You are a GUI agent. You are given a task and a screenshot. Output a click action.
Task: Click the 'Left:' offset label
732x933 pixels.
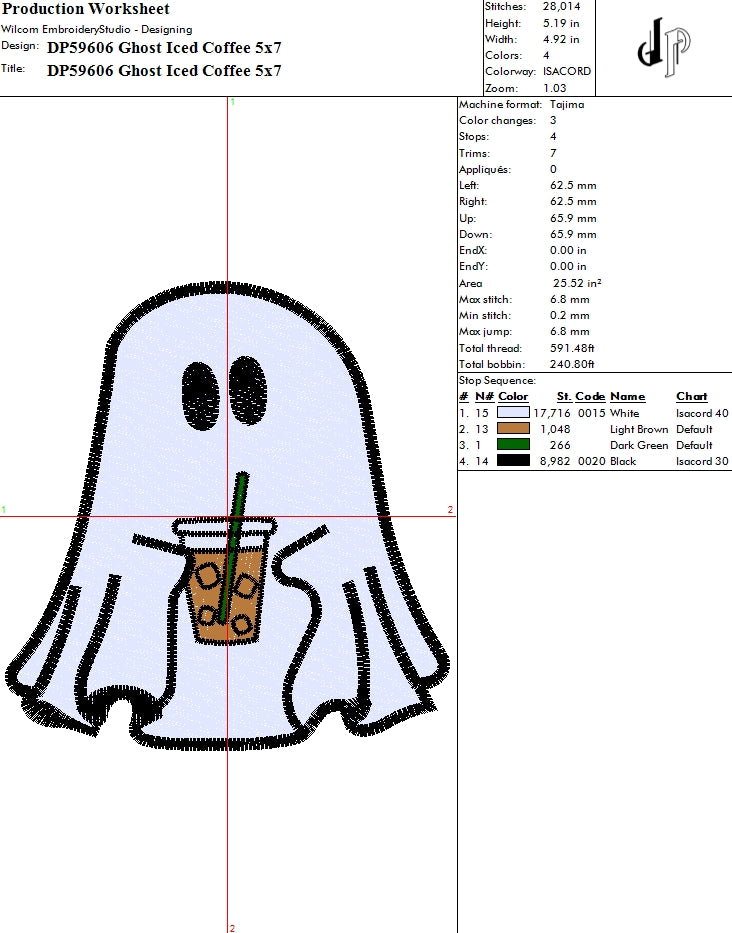click(x=469, y=185)
